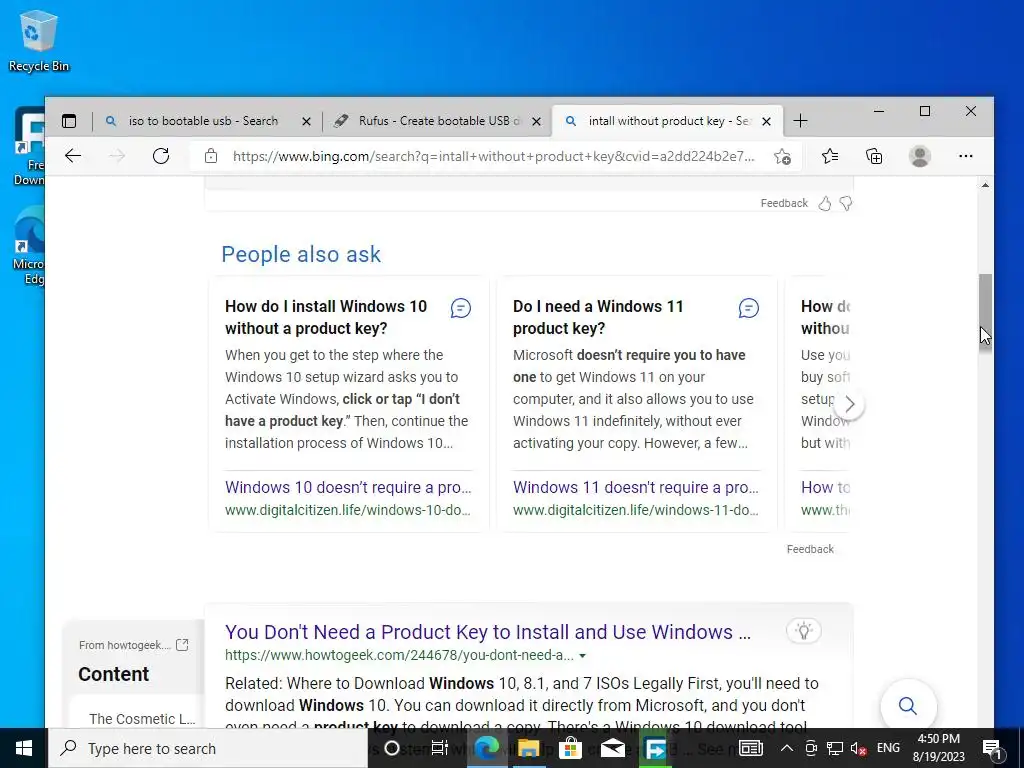Open chat icon for Windows 10 question
Image resolution: width=1024 pixels, height=768 pixels.
460,308
